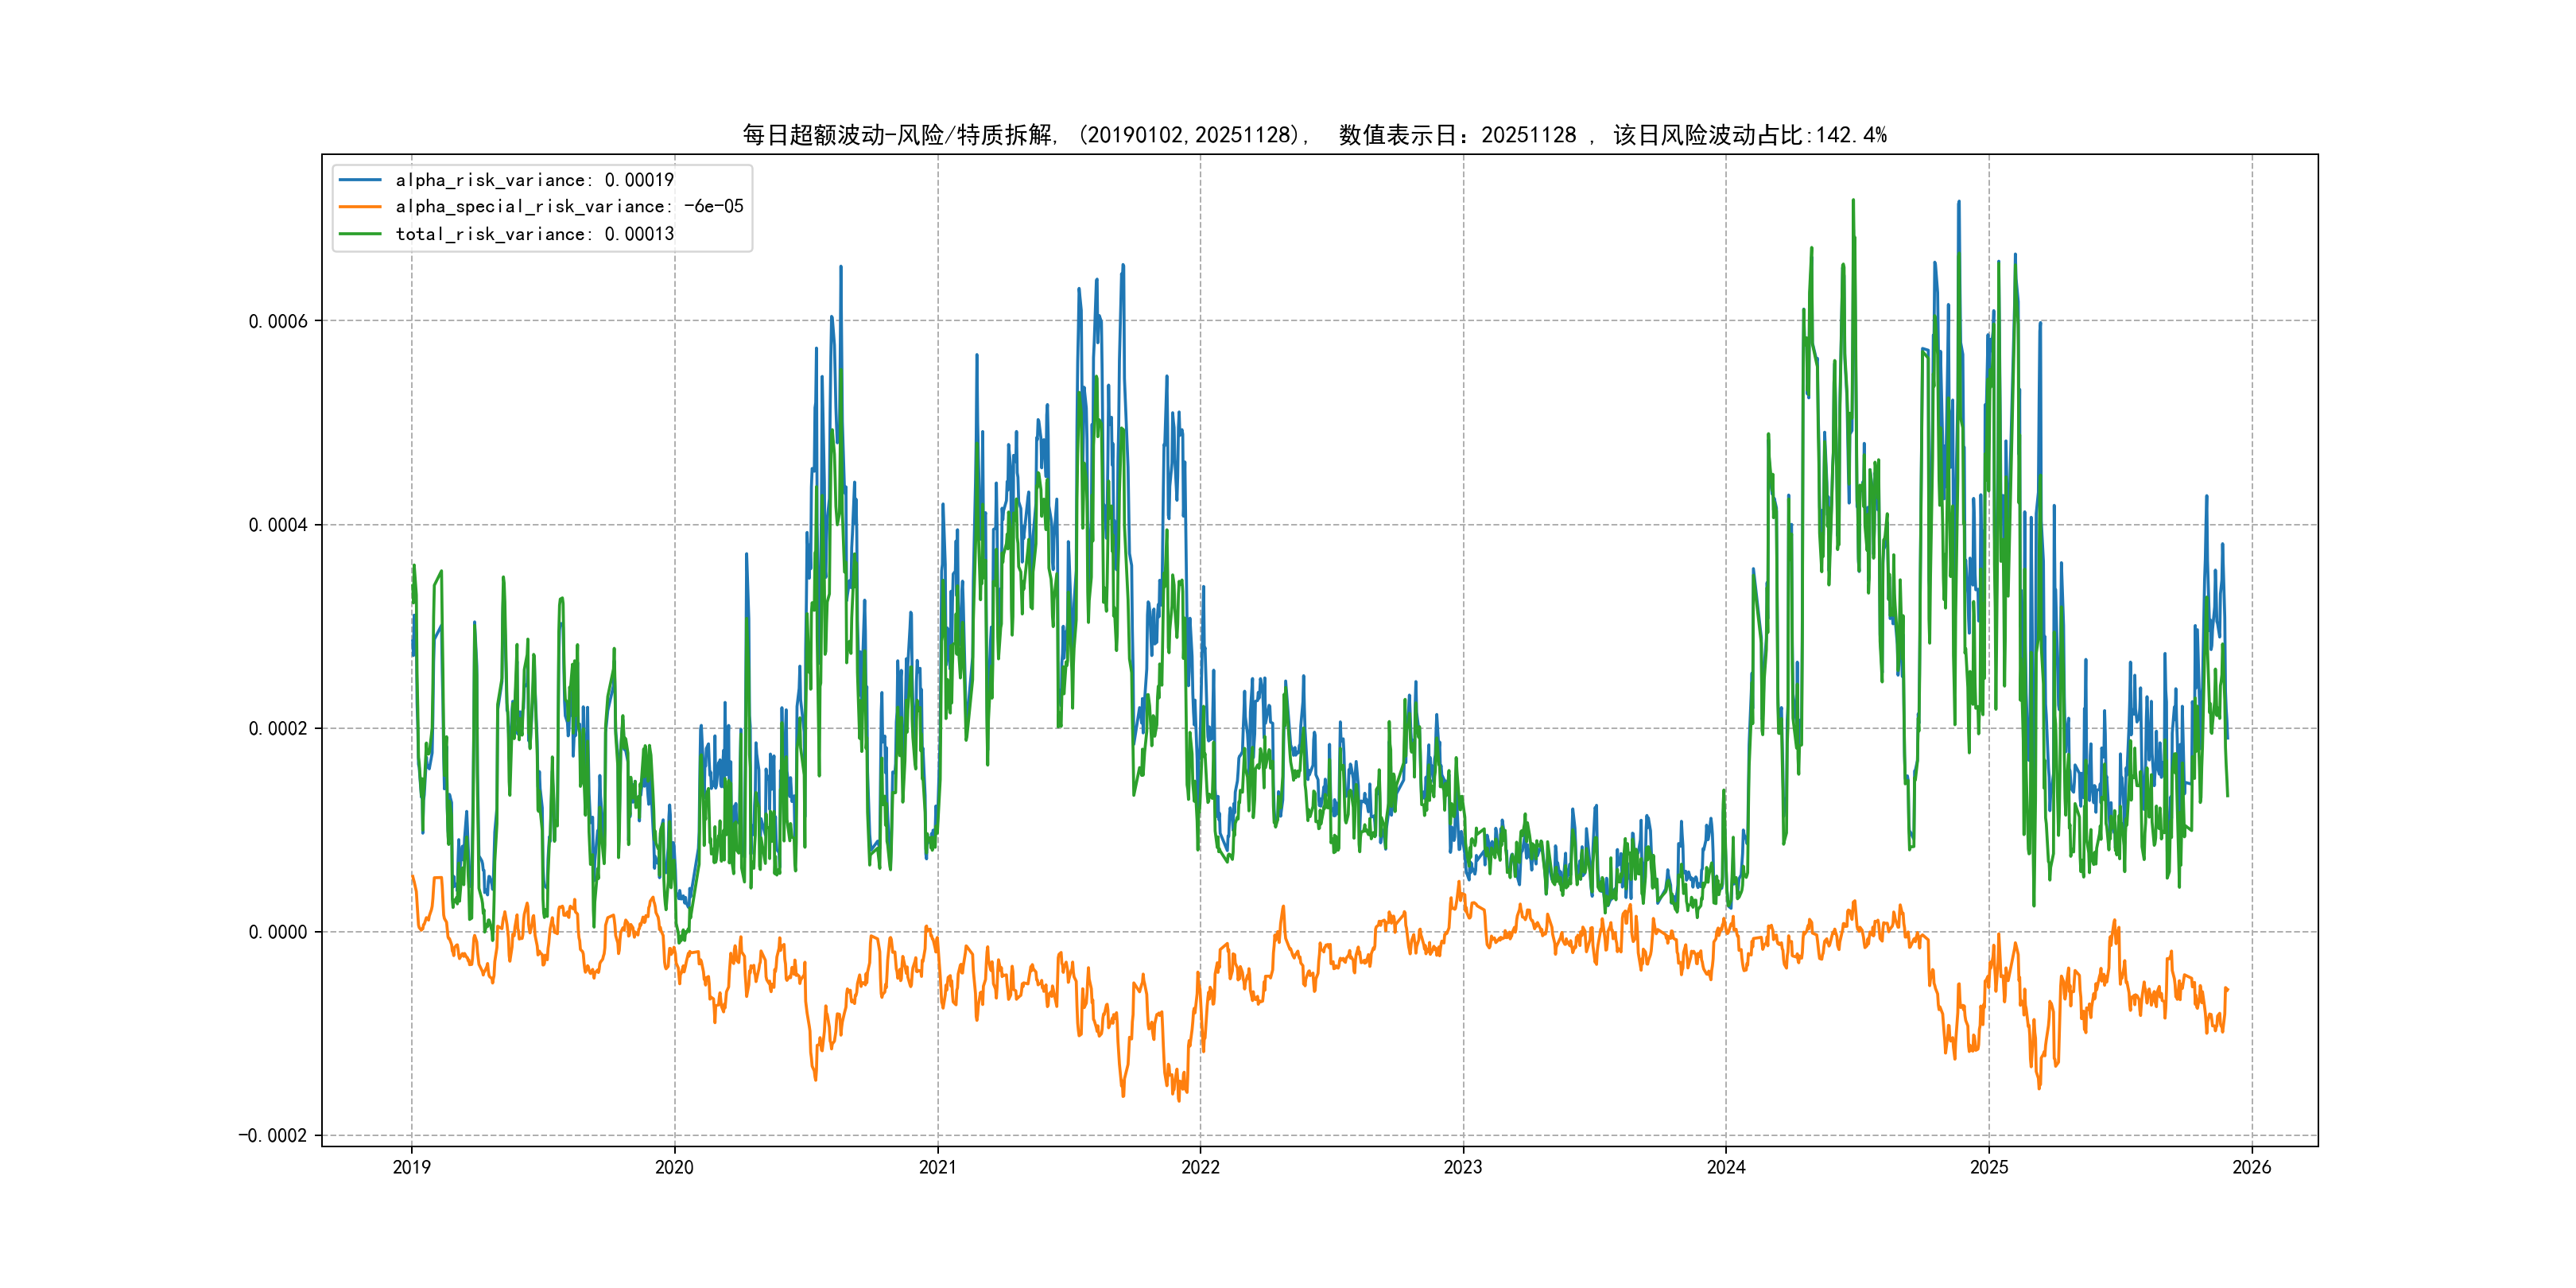
Task: Click the 0.0006 y-axis tick label
Action: (x=278, y=321)
